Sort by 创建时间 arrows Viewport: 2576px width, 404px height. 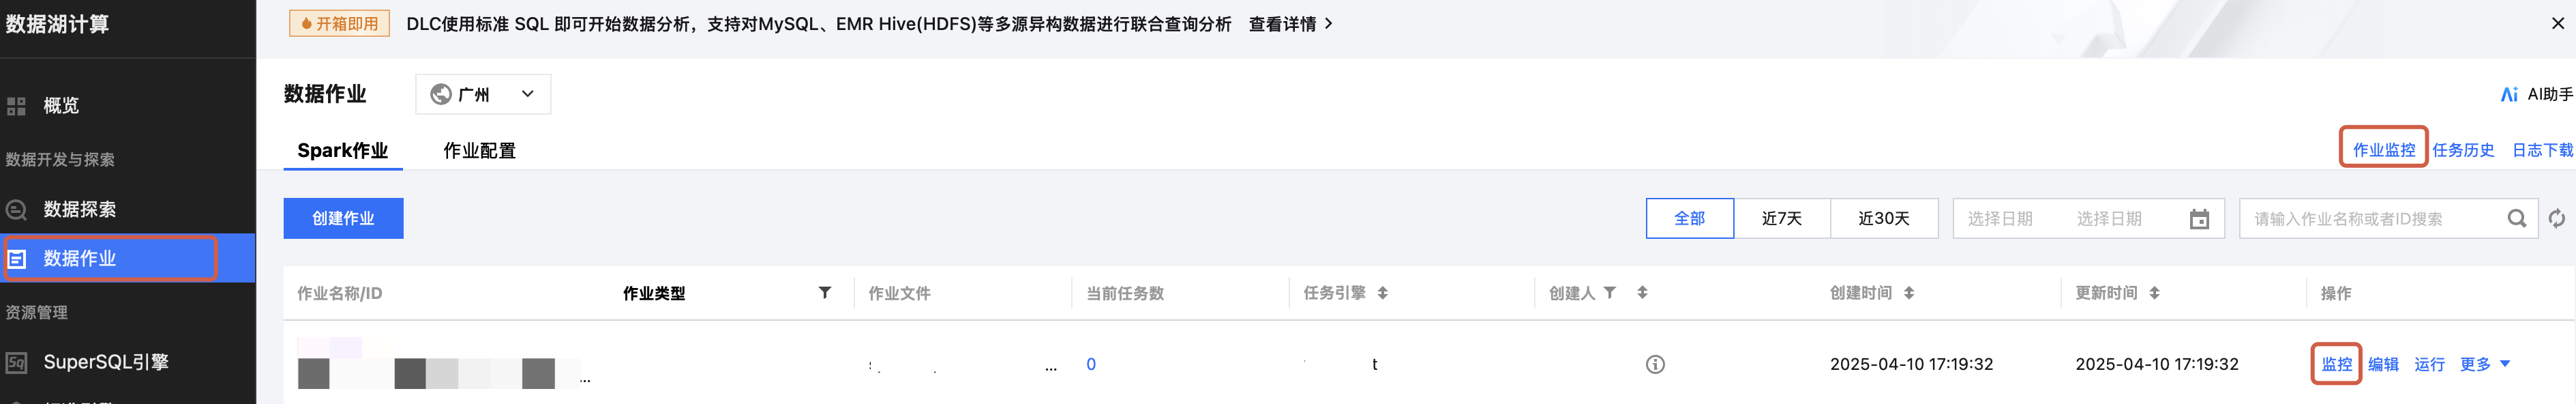click(1908, 292)
